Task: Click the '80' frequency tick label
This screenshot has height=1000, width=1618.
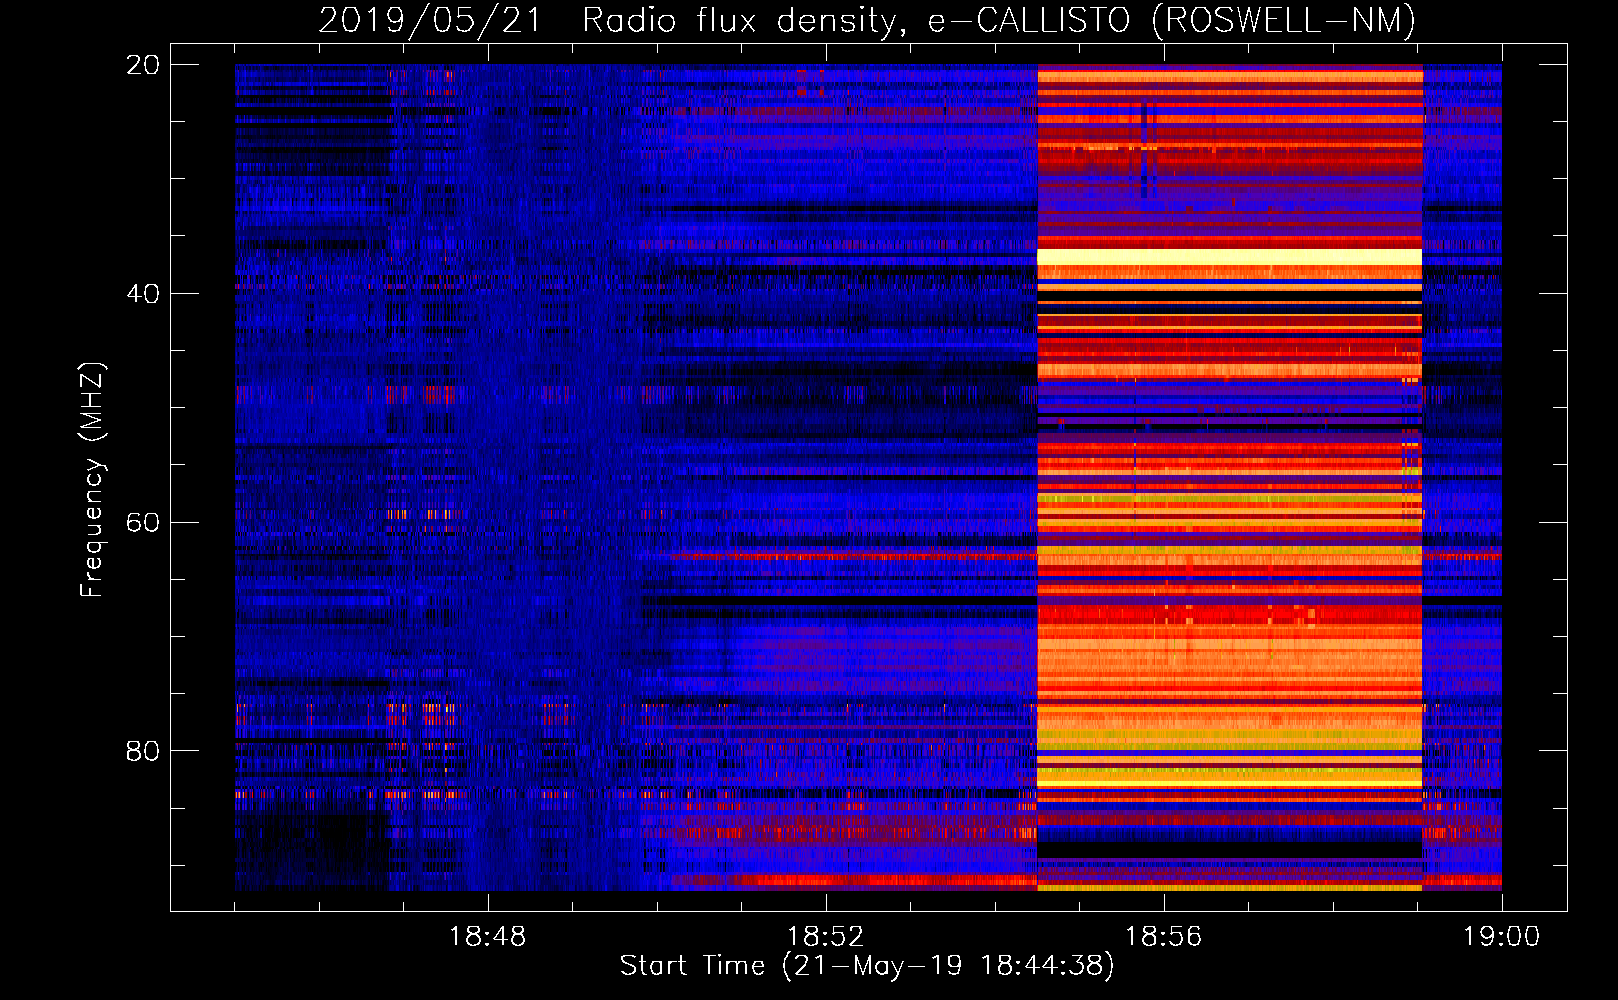Action: tap(143, 751)
